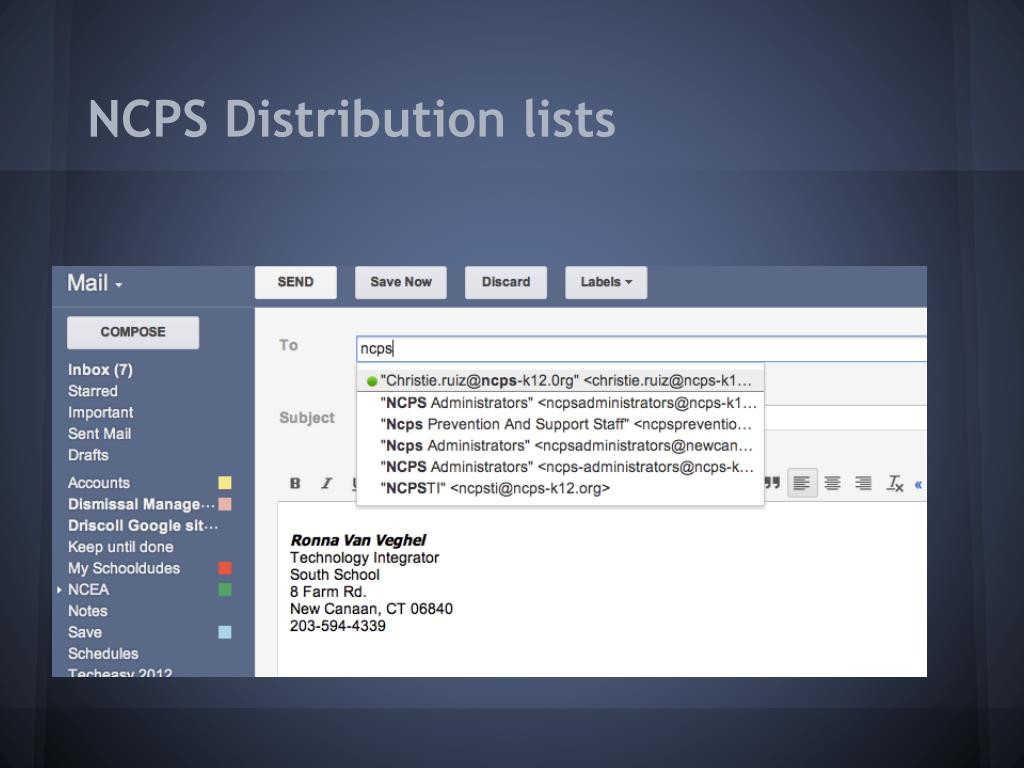Select Ncps Prevention And Support Staff suggestion
The height and width of the screenshot is (768, 1024).
tap(560, 424)
